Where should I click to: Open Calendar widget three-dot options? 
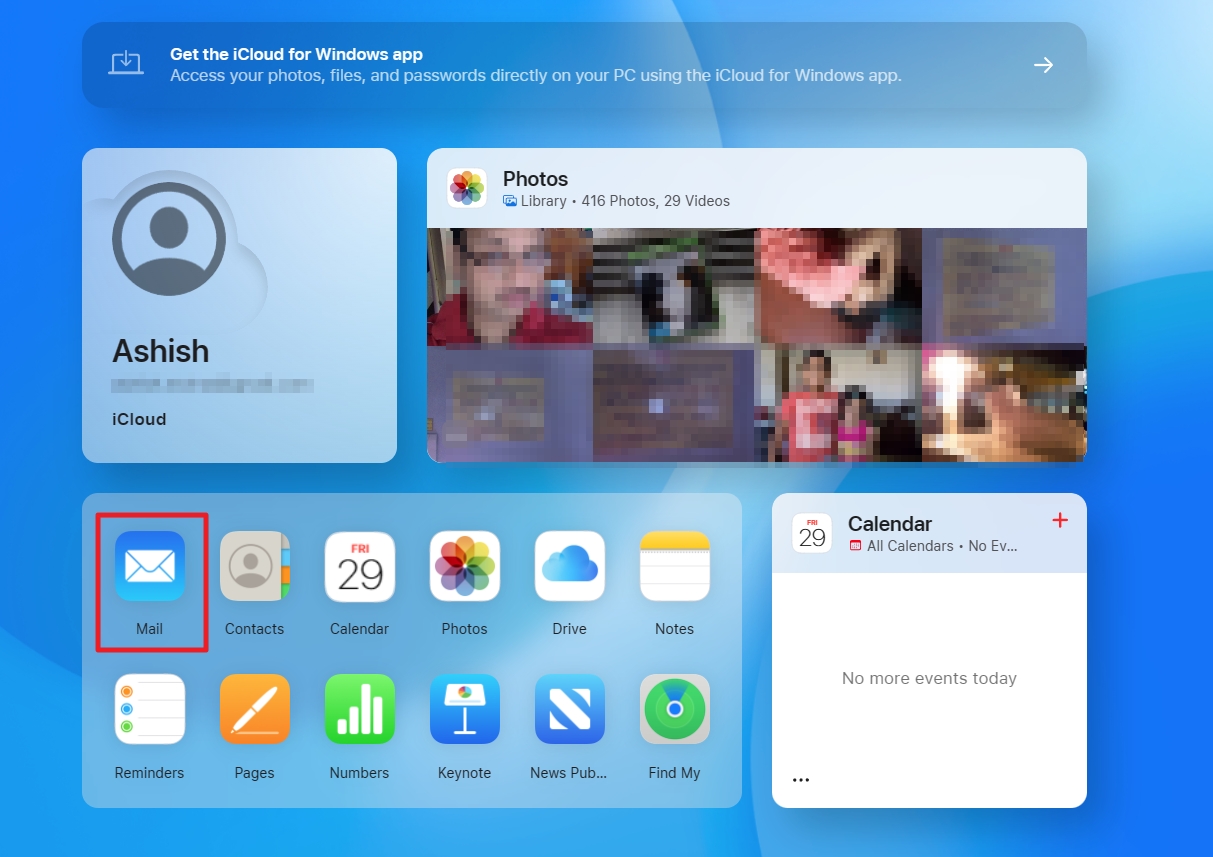801,780
